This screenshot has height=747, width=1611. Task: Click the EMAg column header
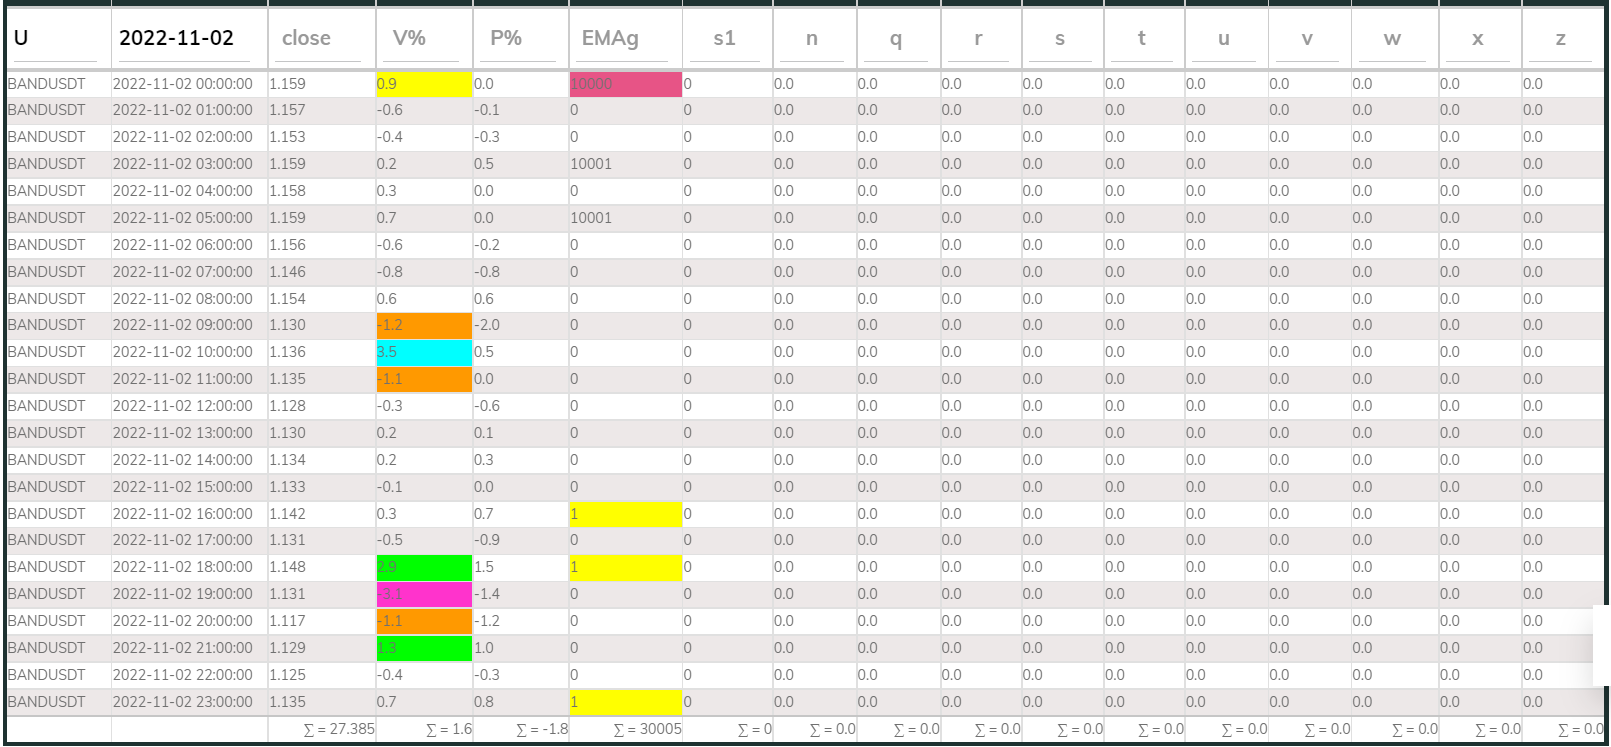(x=625, y=38)
